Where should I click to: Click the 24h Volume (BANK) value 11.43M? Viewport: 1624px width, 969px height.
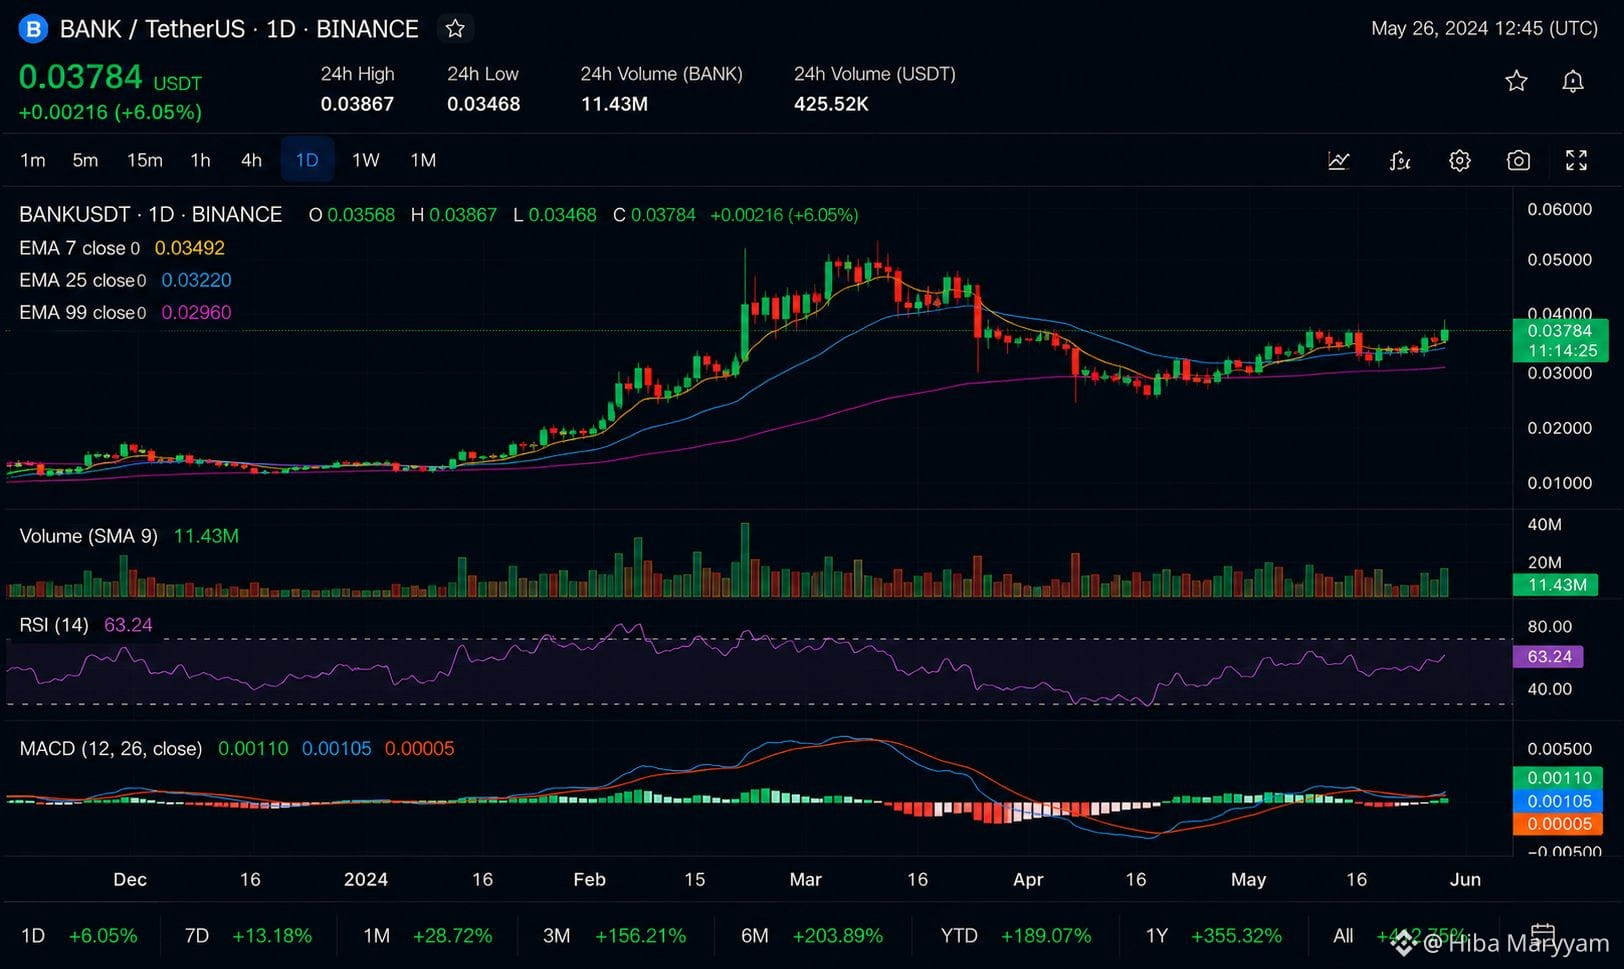pos(614,104)
